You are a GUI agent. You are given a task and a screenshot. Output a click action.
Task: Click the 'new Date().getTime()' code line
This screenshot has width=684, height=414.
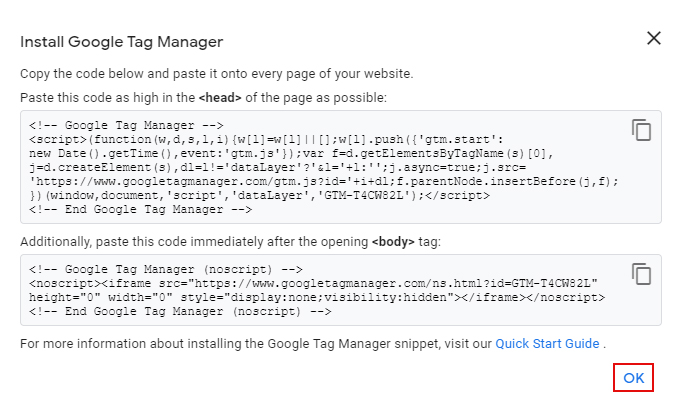tap(291, 154)
